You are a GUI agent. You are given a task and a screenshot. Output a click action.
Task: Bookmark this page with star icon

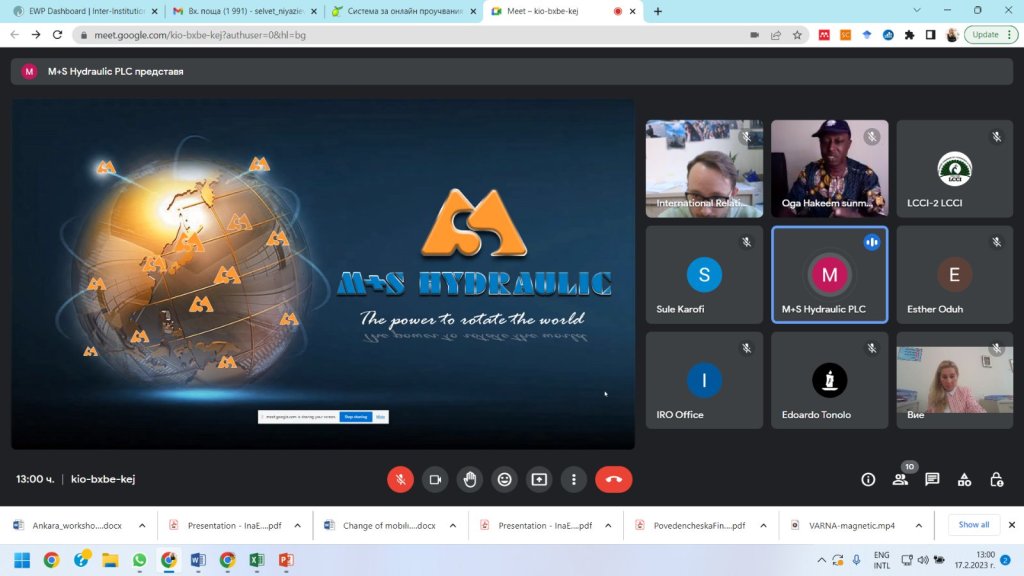[797, 35]
